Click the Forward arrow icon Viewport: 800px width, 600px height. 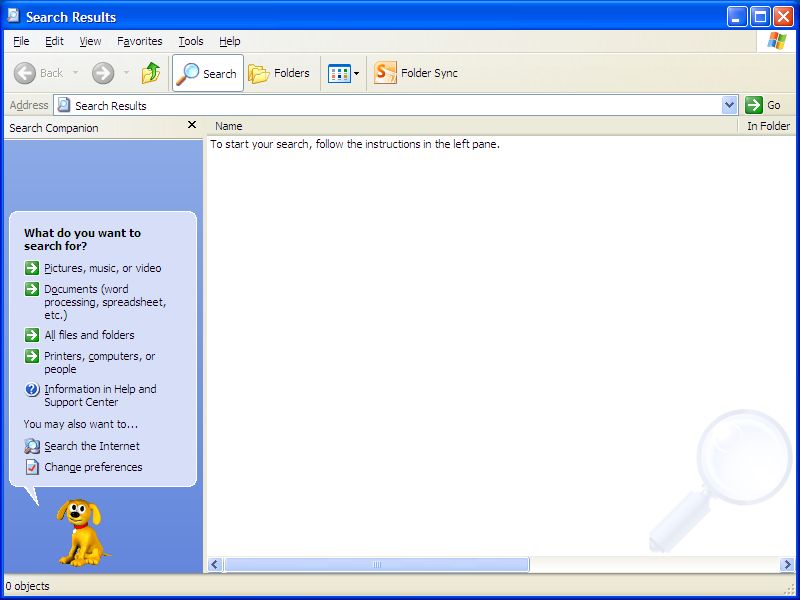click(103, 73)
